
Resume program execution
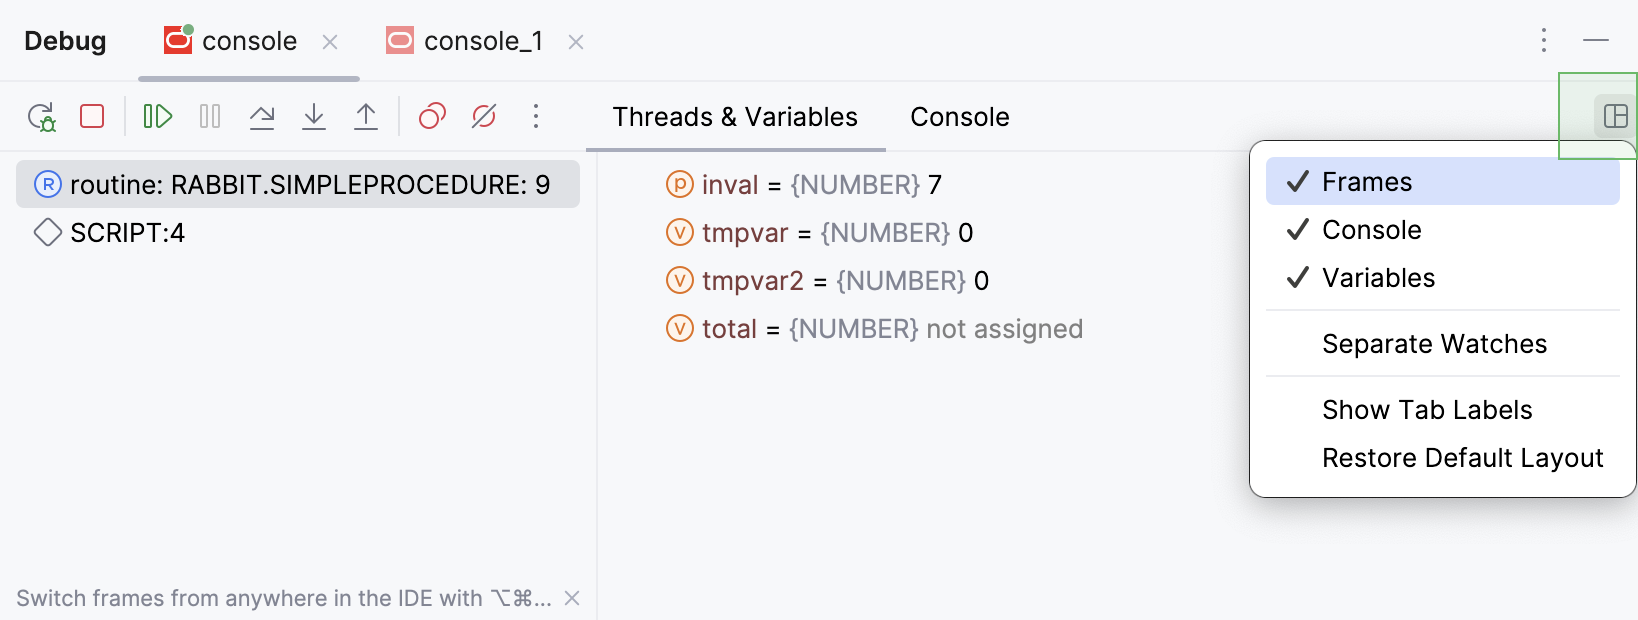coord(158,117)
